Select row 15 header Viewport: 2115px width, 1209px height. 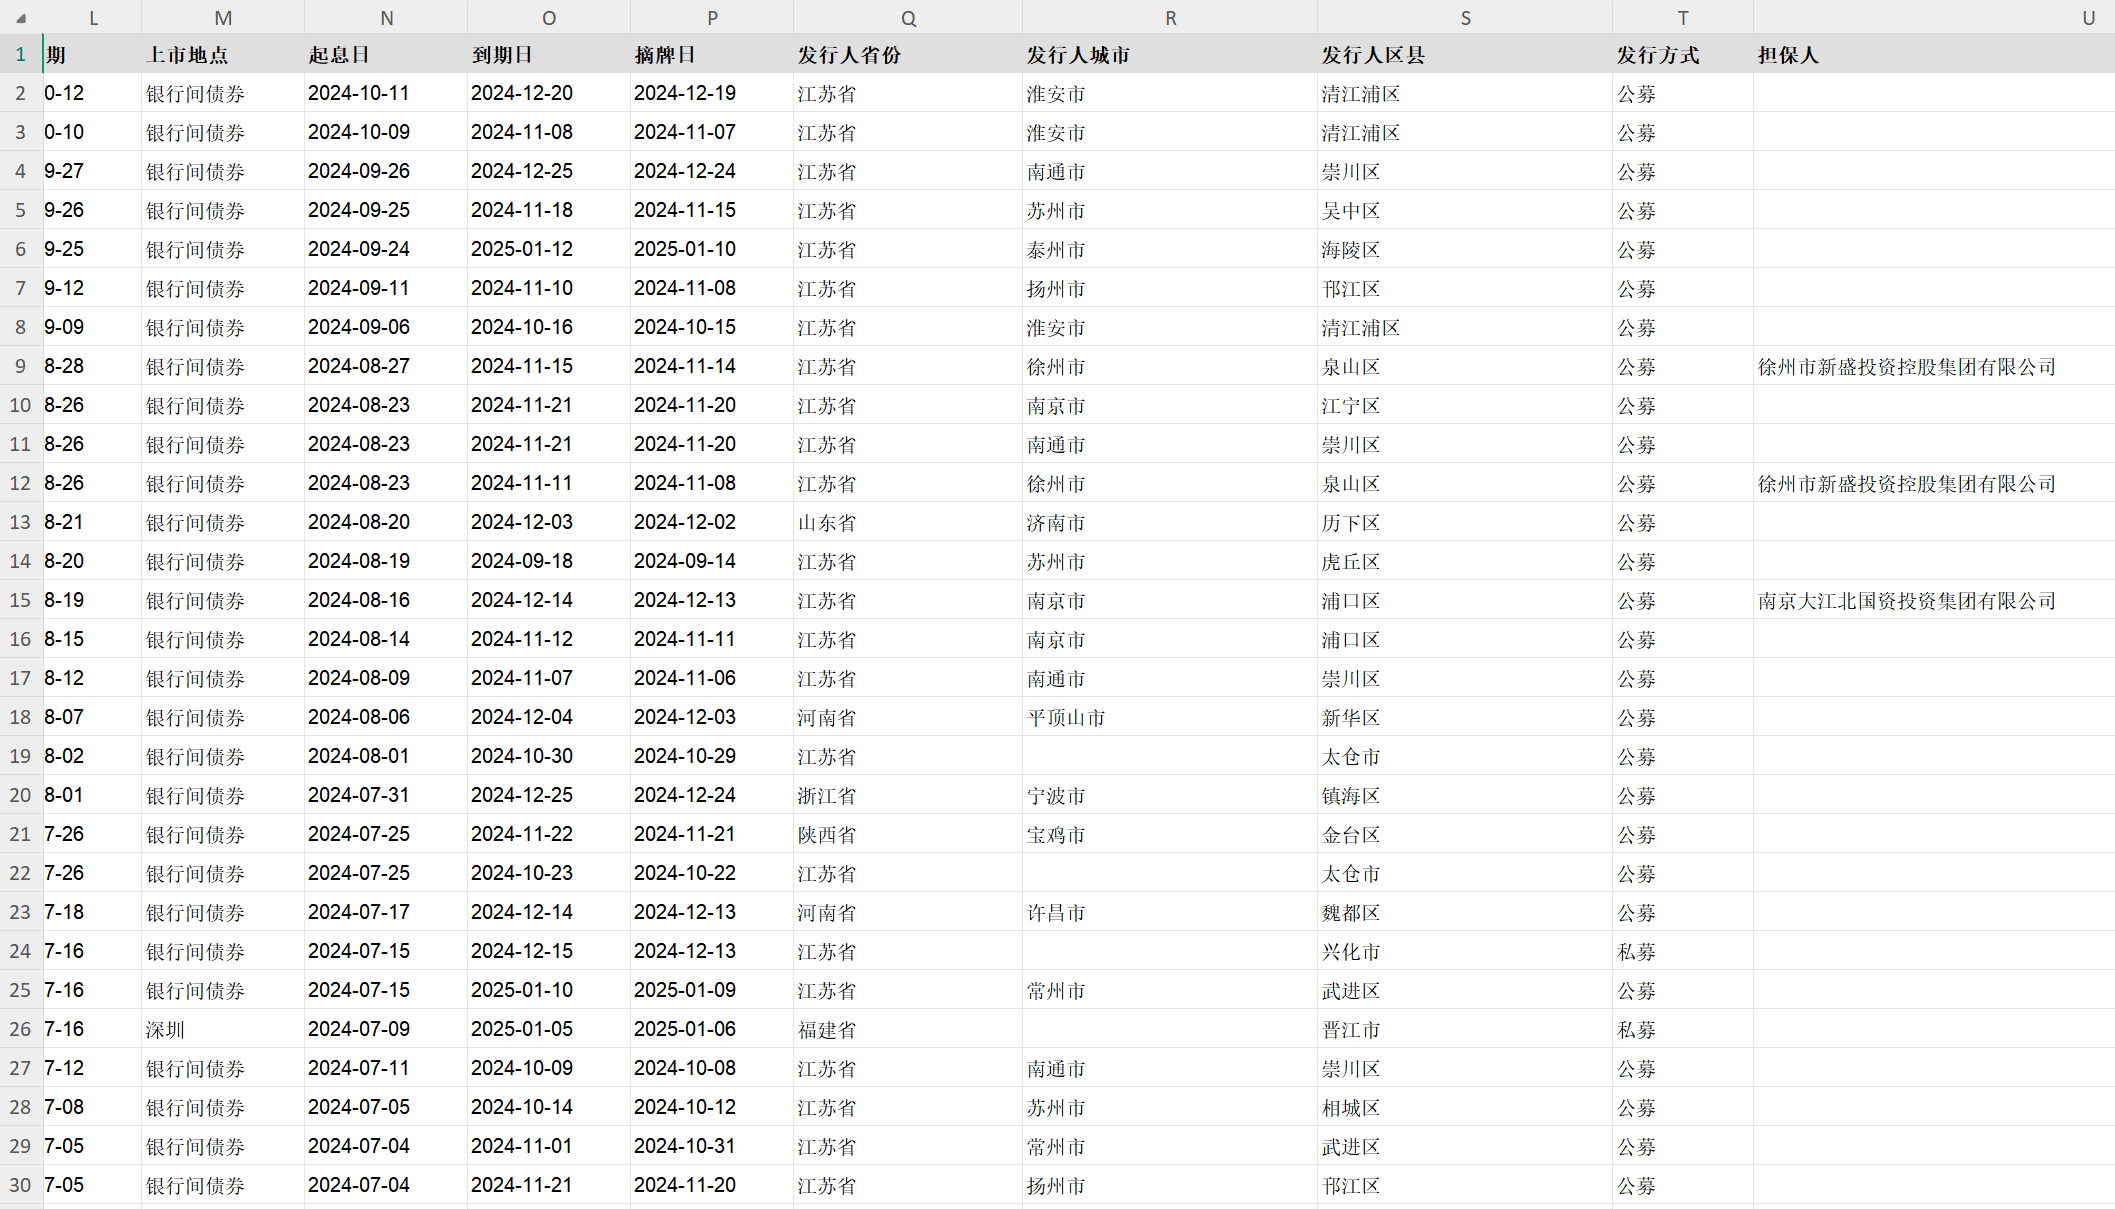tap(20, 600)
